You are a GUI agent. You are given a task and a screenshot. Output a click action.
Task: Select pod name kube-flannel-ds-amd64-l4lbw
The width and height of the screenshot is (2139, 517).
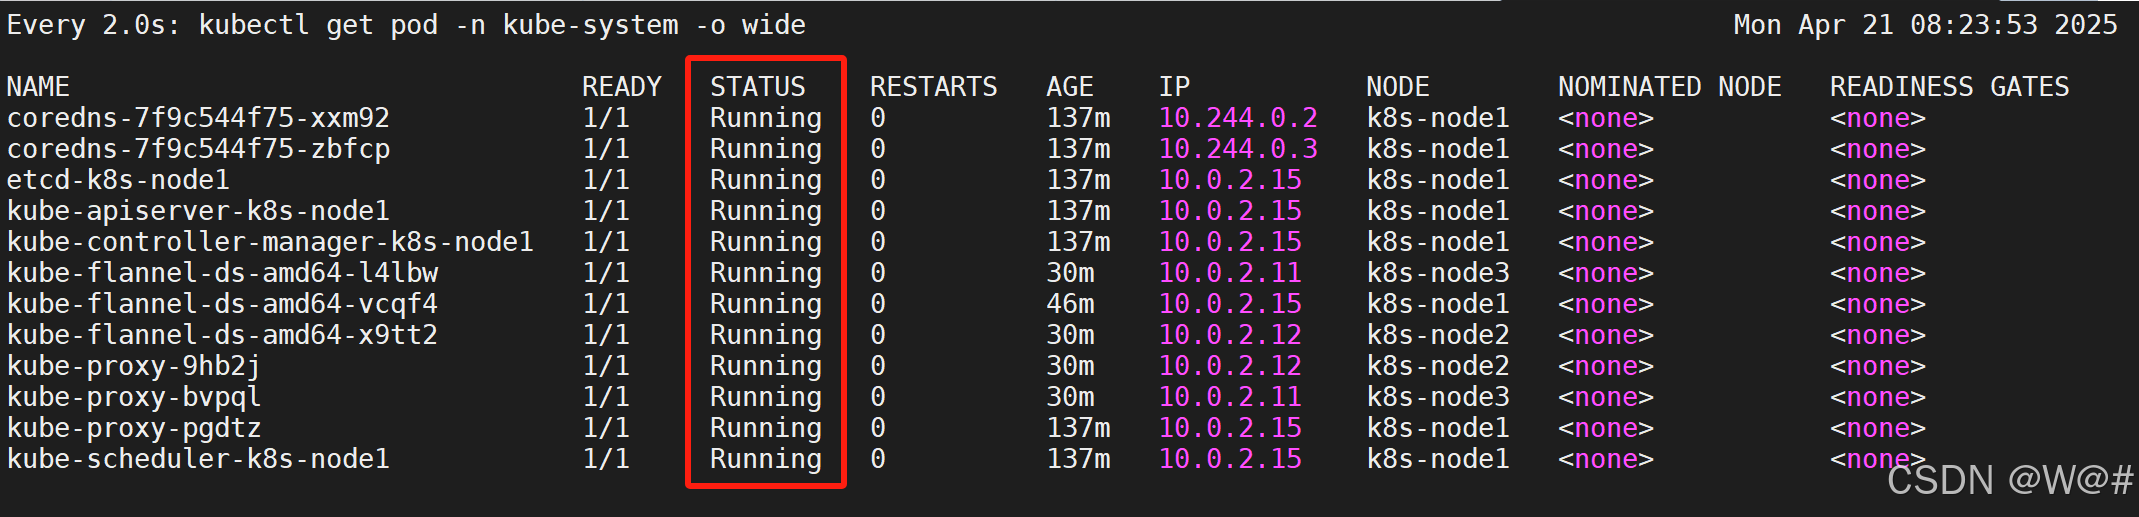[x=222, y=273]
